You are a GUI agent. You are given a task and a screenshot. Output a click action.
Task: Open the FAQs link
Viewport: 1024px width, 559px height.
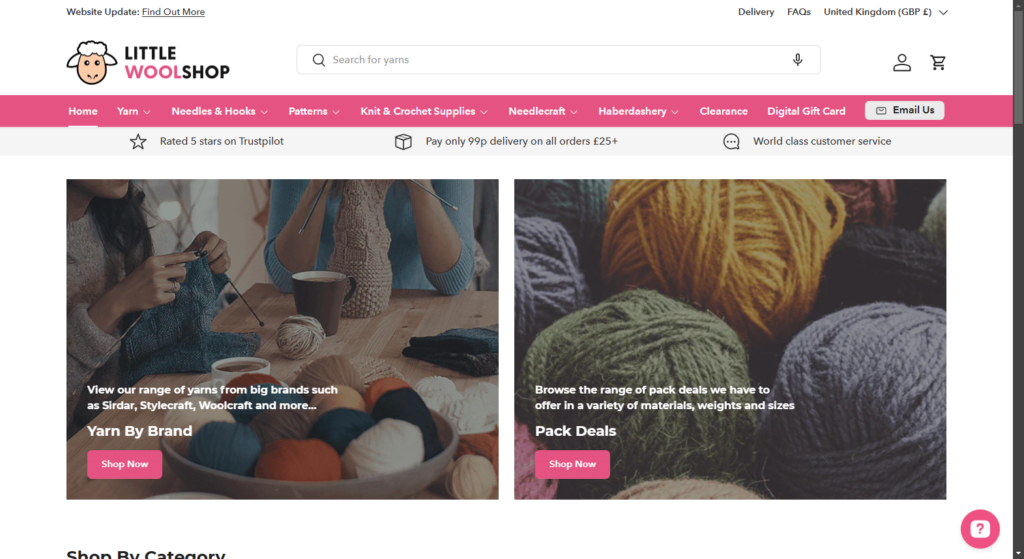[799, 12]
